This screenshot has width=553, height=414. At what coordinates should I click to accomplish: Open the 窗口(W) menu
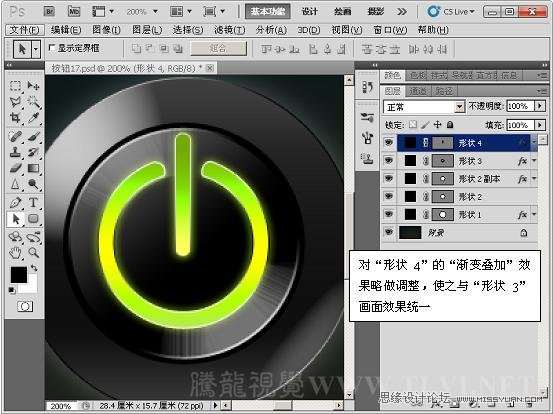coord(390,30)
